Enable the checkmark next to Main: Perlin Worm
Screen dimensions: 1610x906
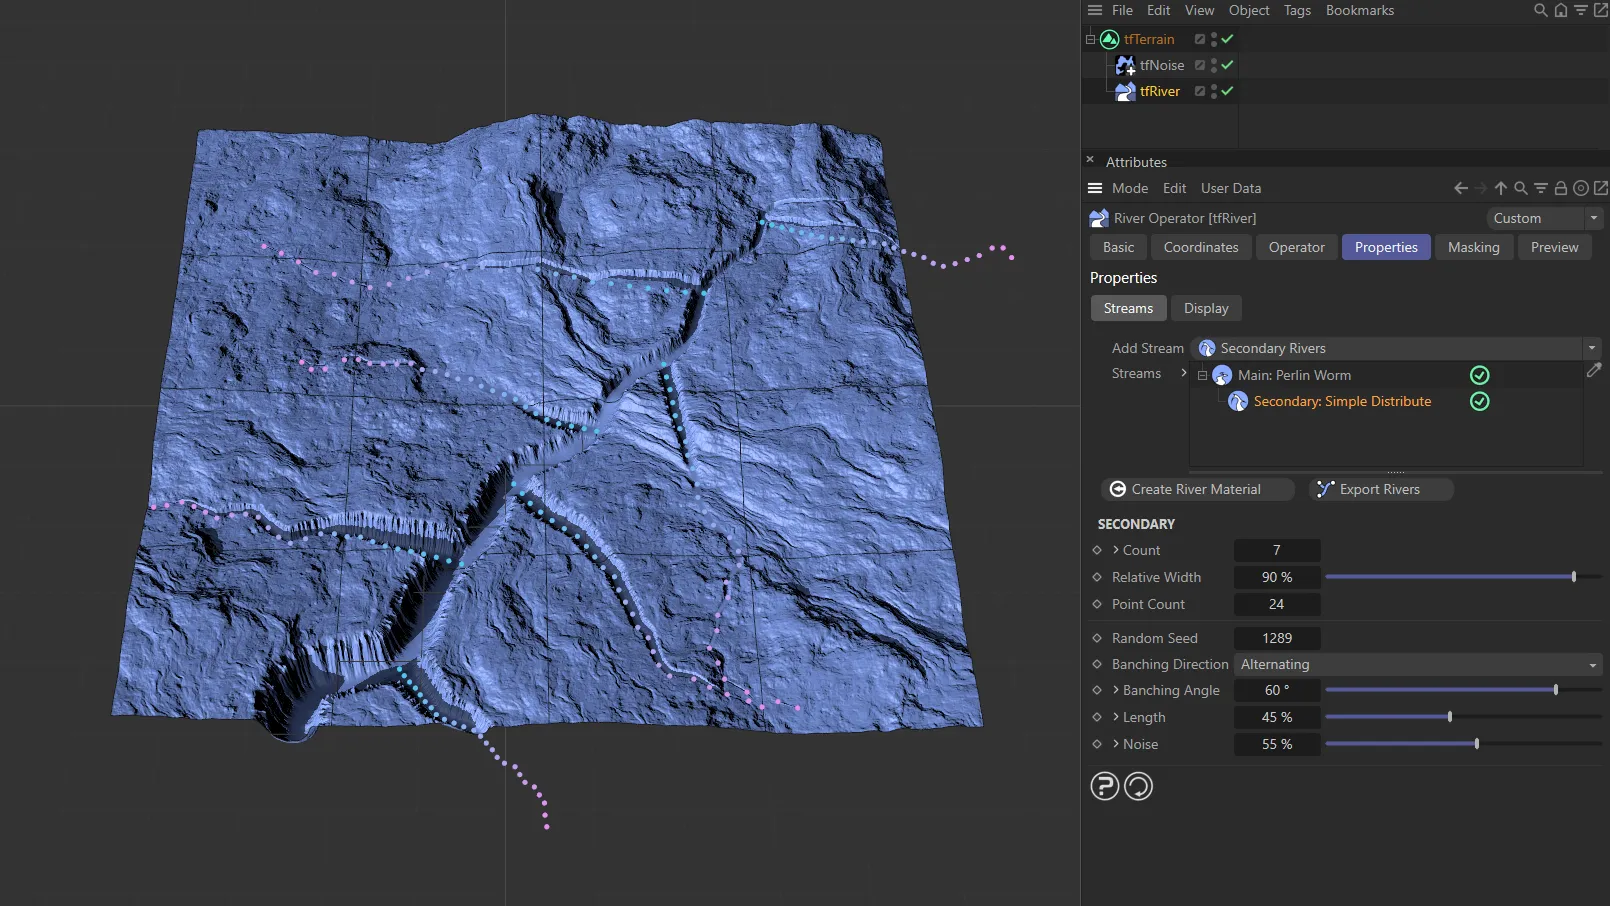(1480, 375)
